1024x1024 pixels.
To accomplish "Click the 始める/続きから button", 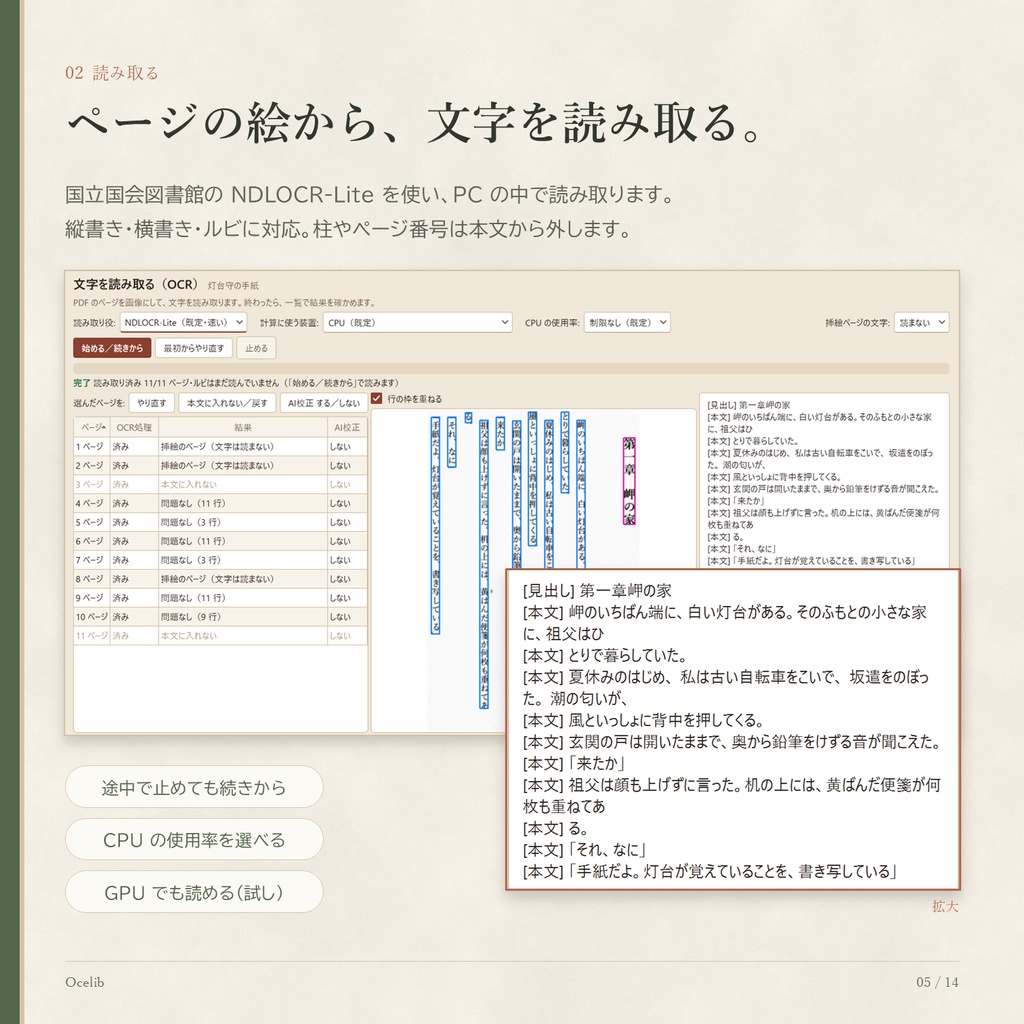I will [112, 348].
